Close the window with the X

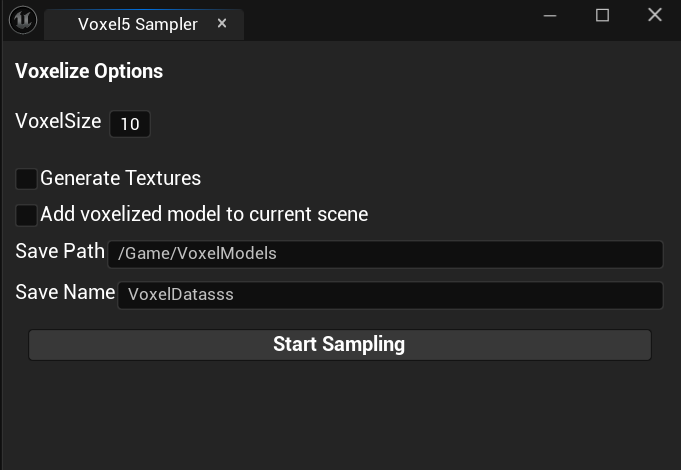click(x=655, y=15)
